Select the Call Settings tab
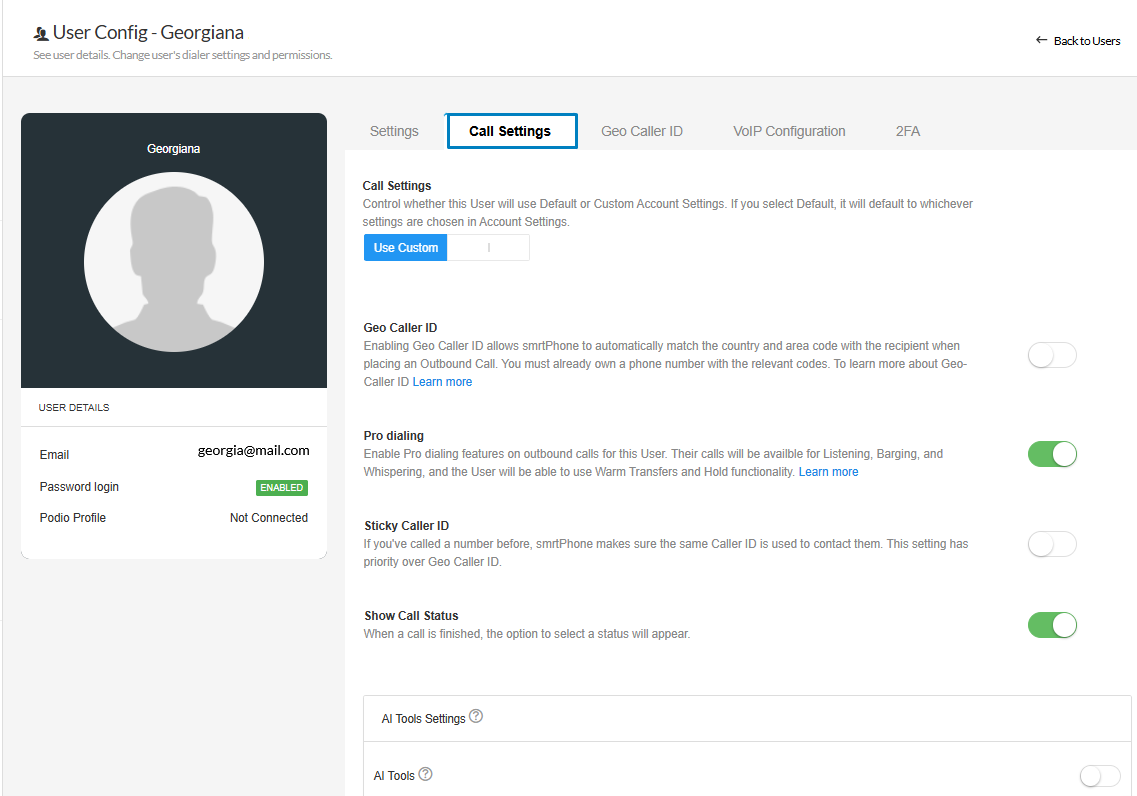1137x796 pixels. (511, 131)
